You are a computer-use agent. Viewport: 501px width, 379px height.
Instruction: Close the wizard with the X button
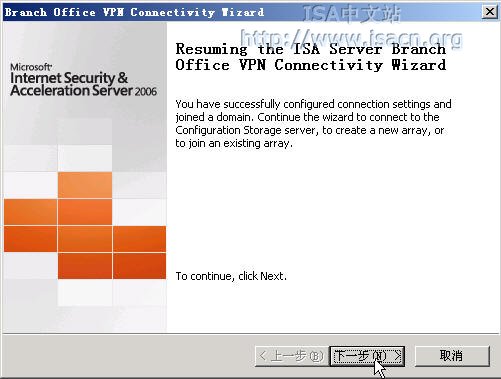click(490, 12)
